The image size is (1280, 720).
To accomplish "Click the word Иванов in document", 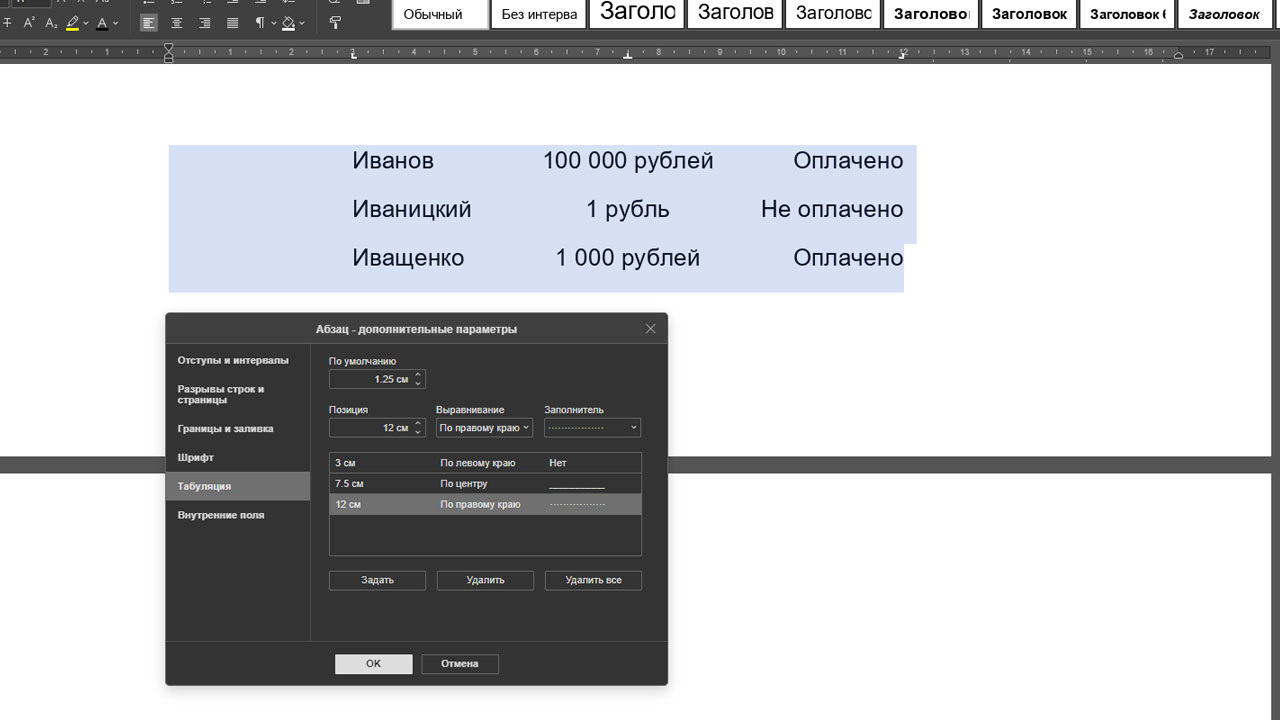I will tap(393, 161).
